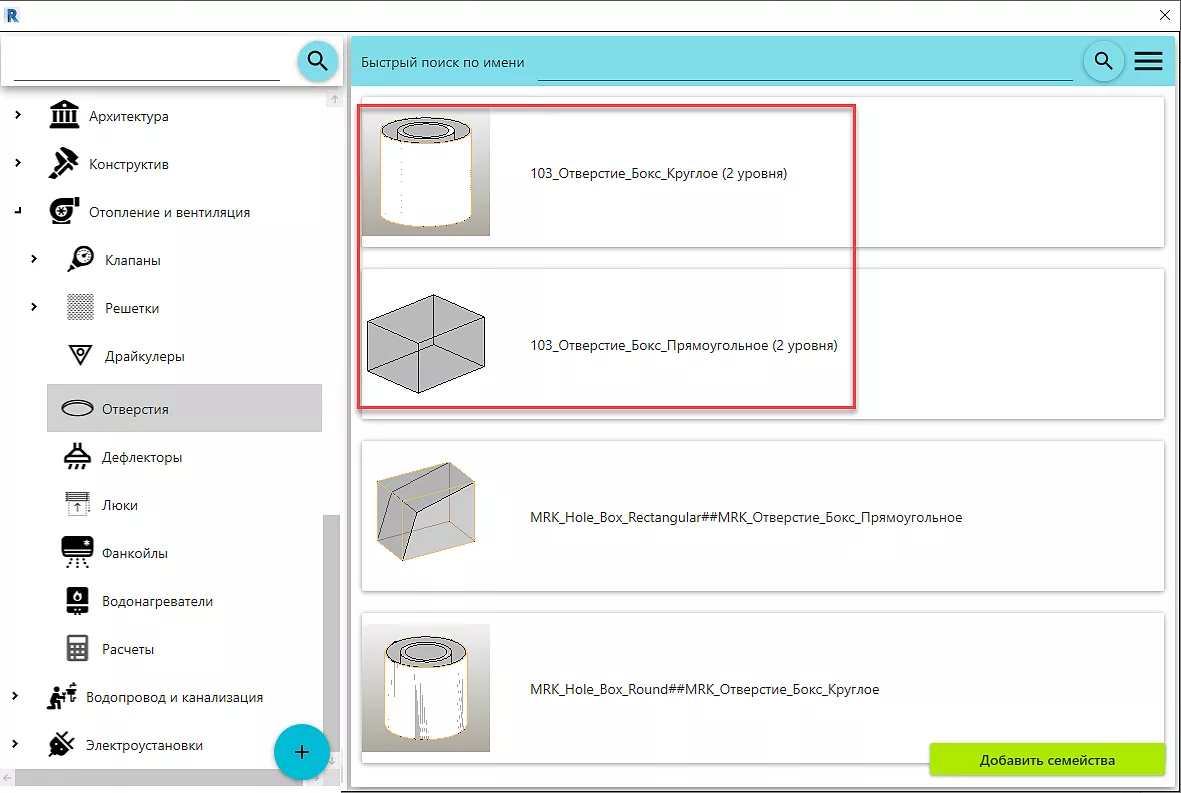The height and width of the screenshot is (793, 1181).
Task: Click the Добавить семейства button
Action: [1047, 760]
